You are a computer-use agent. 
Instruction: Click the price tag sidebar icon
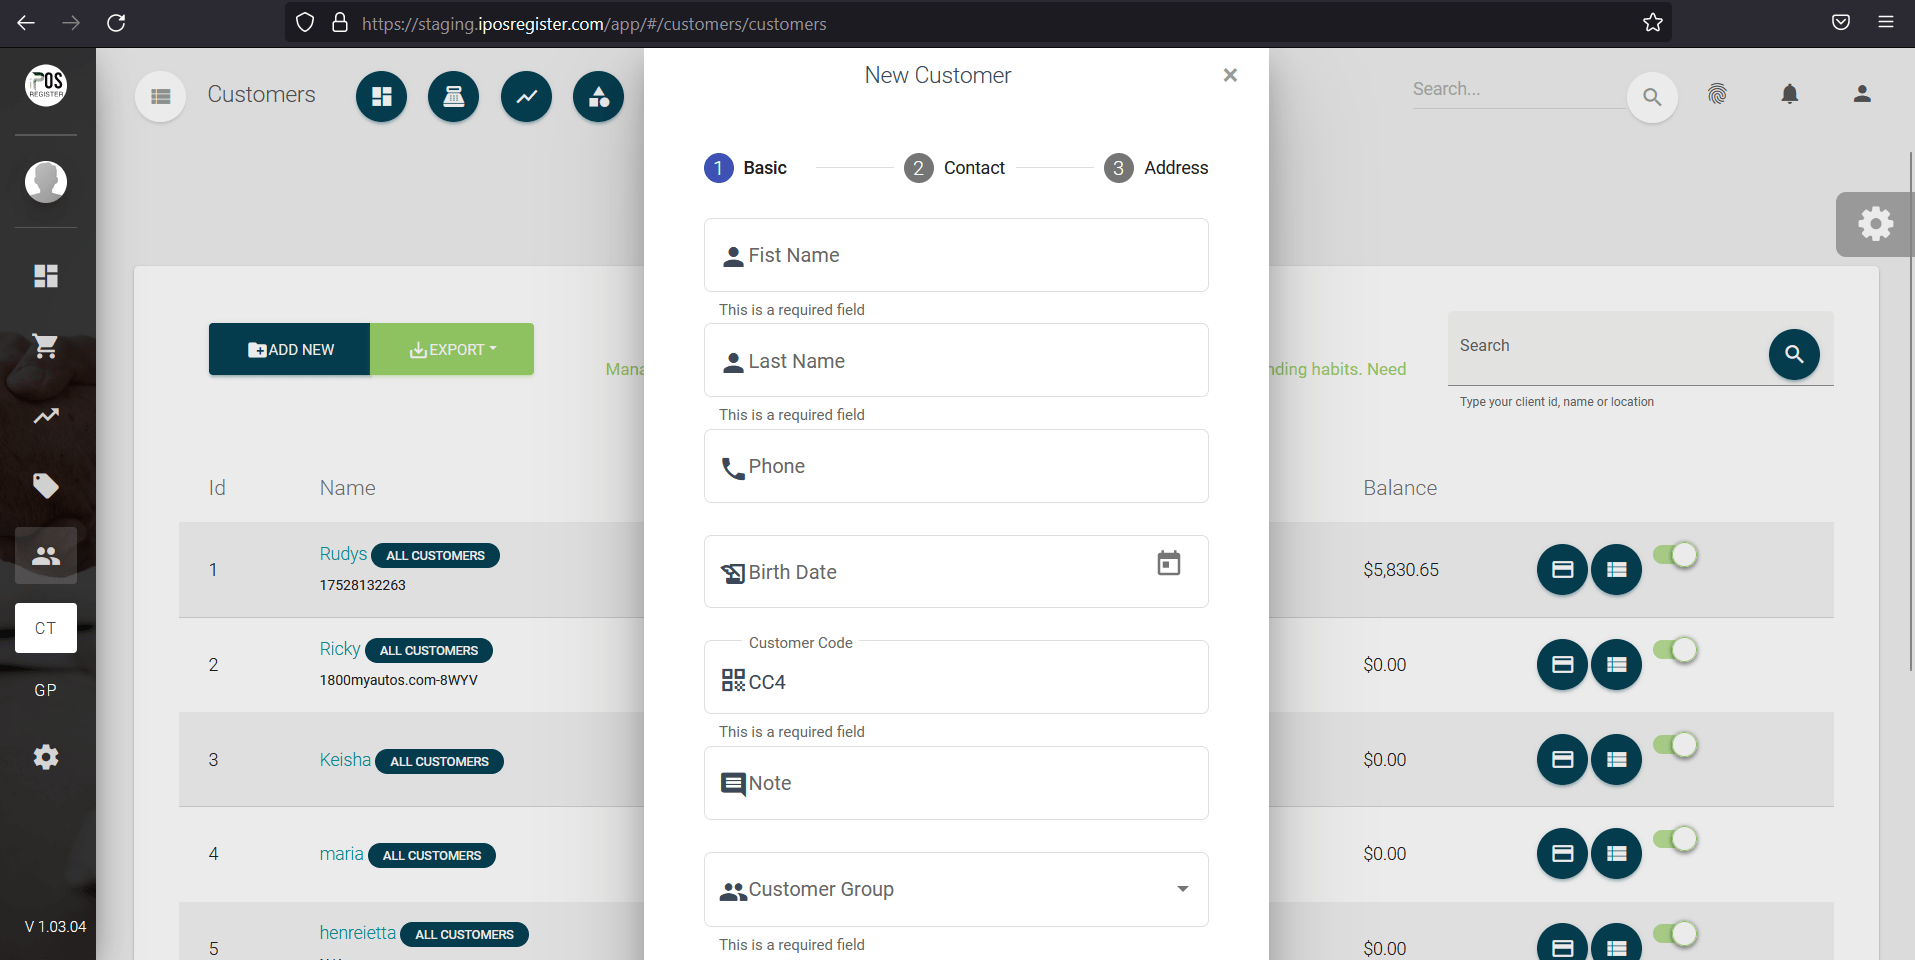(45, 486)
